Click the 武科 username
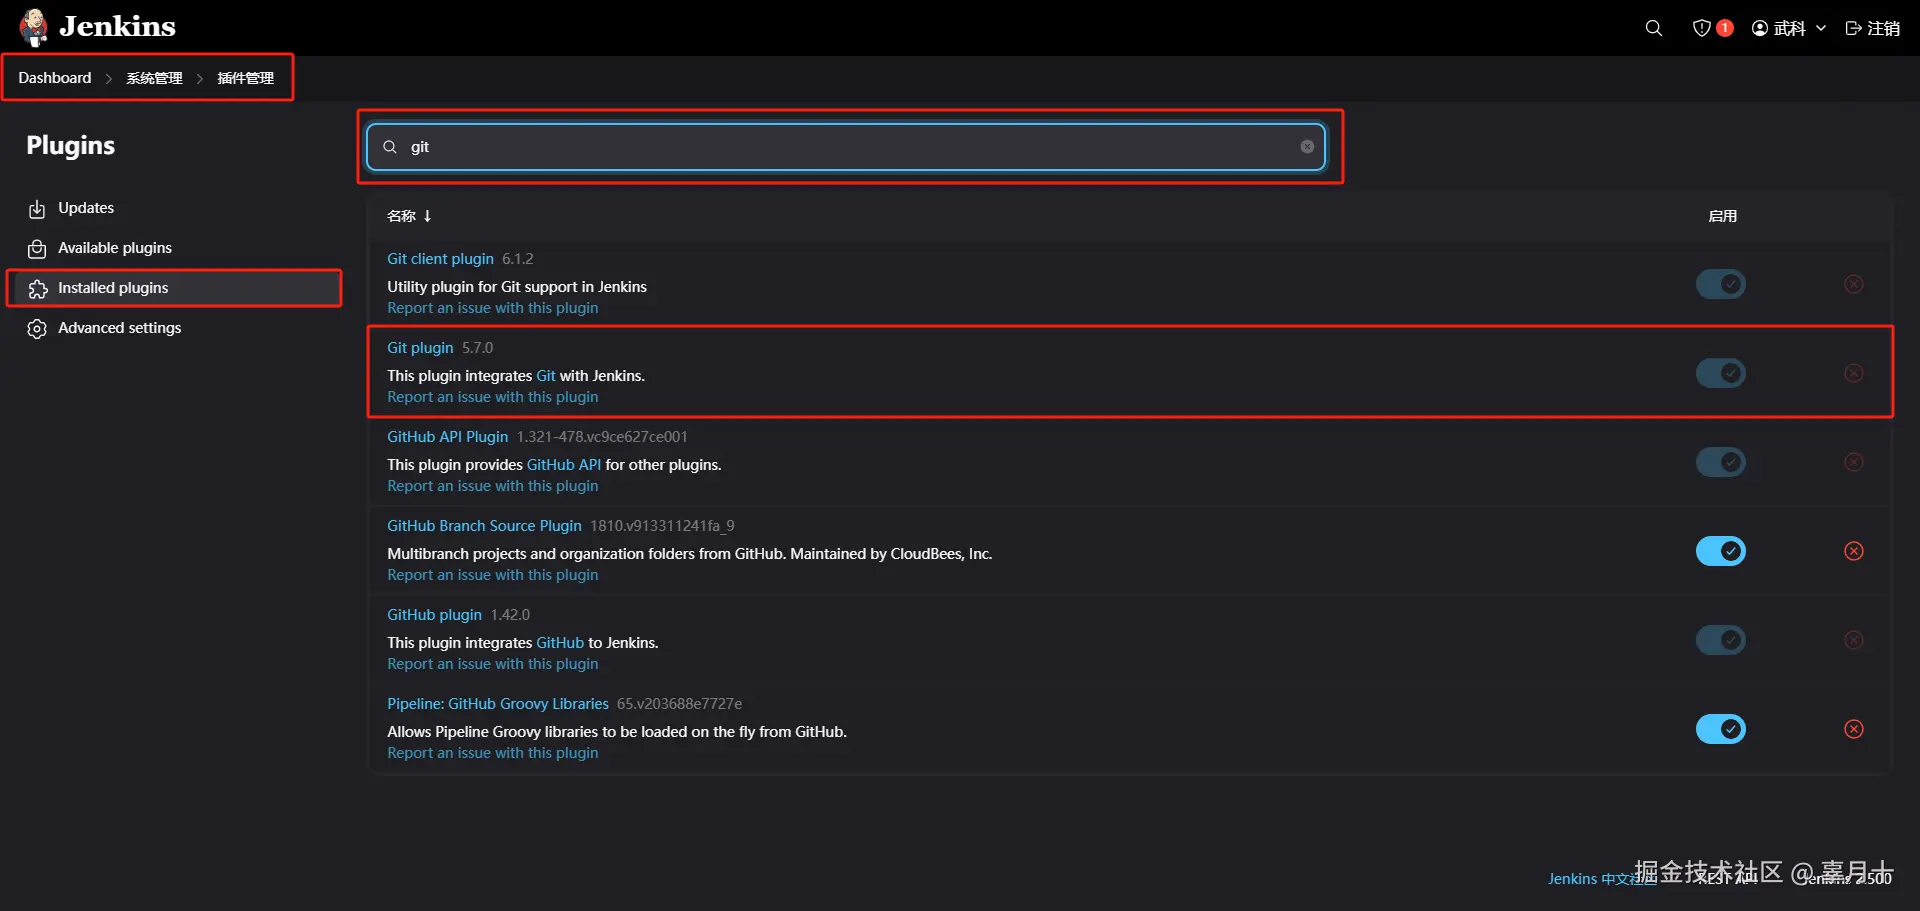 click(1790, 28)
